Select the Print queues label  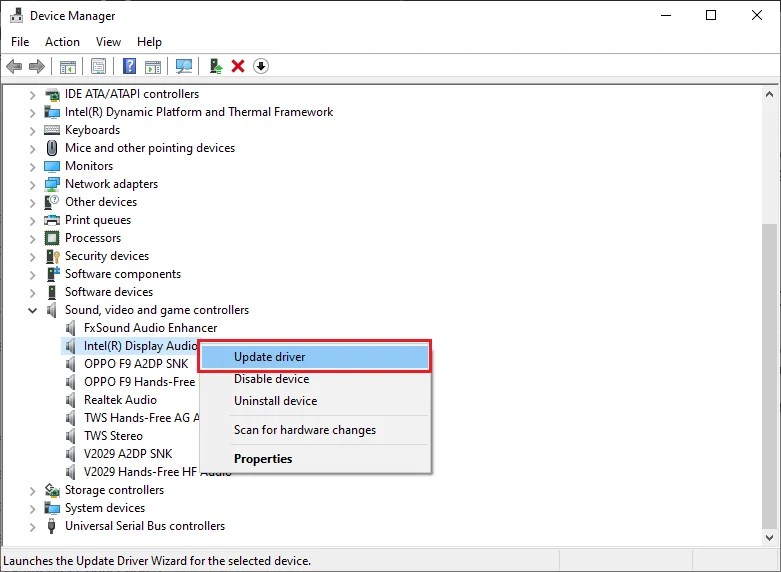pyautogui.click(x=98, y=220)
